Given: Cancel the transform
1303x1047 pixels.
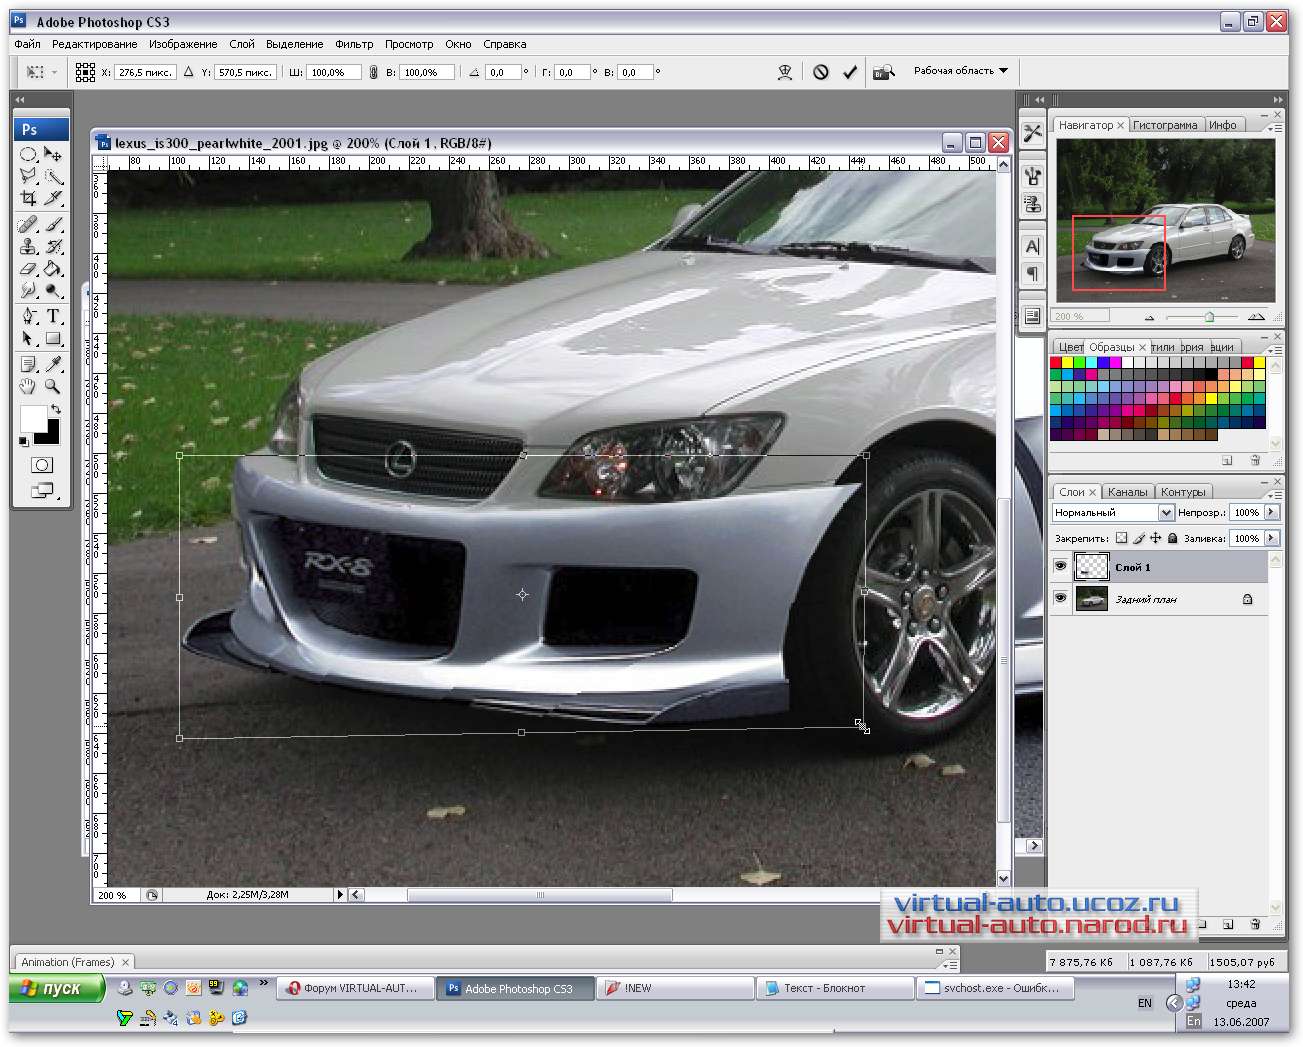Looking at the screenshot, I should pyautogui.click(x=821, y=72).
